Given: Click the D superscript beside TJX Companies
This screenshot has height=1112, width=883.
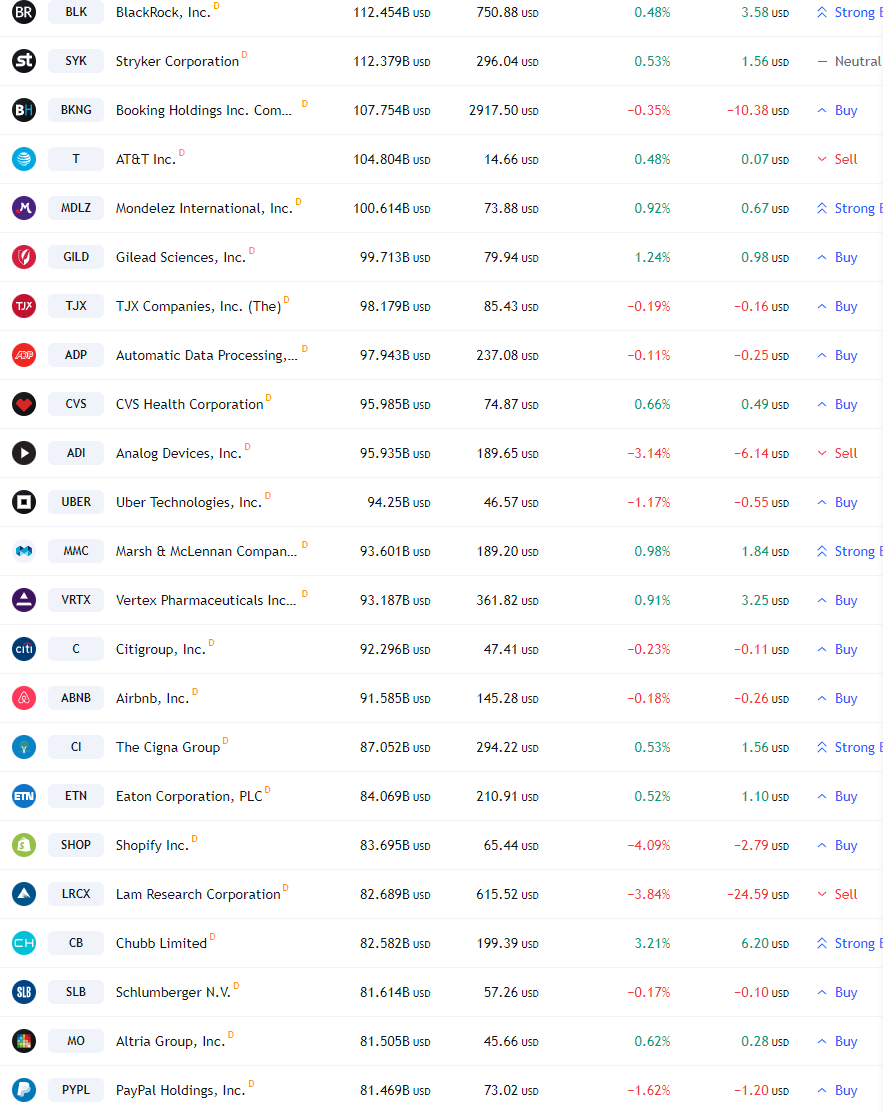Looking at the screenshot, I should coord(287,299).
